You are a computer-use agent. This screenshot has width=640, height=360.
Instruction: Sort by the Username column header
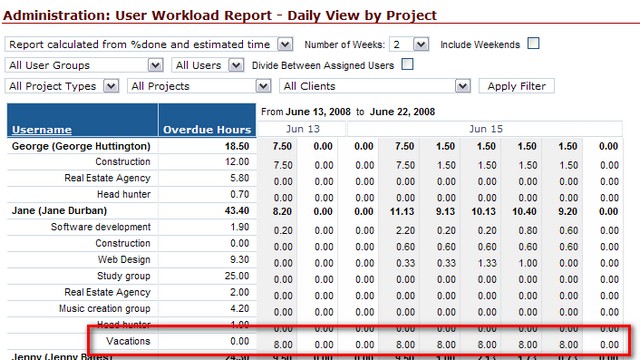(x=42, y=130)
